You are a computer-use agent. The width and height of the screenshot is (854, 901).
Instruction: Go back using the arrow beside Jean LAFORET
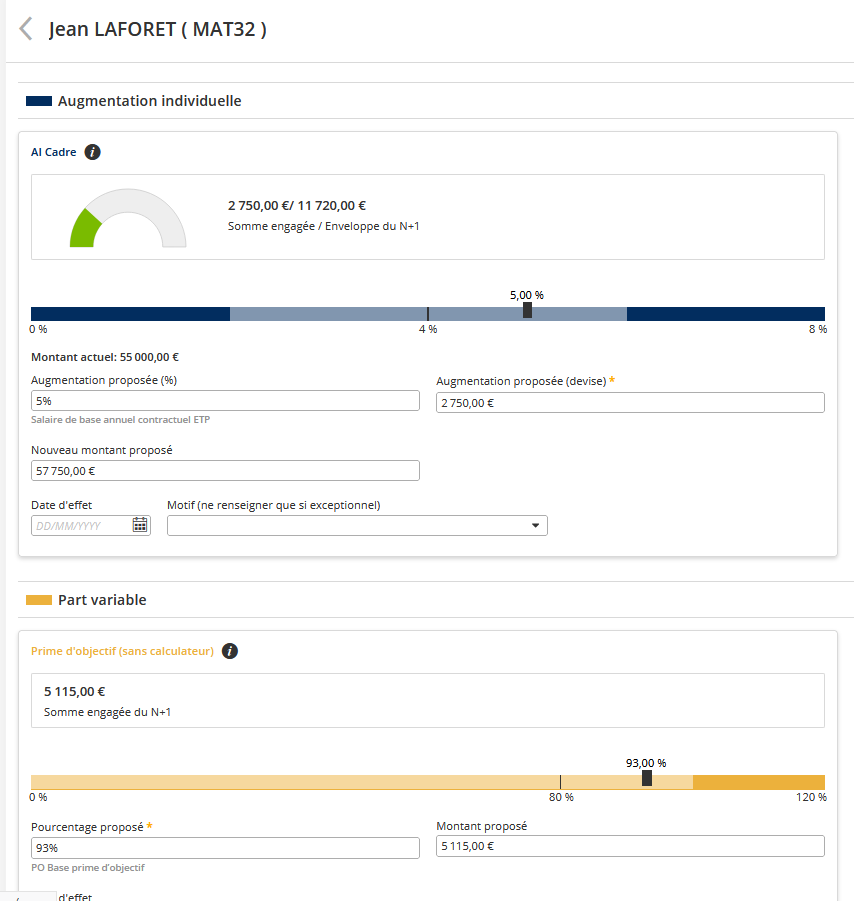[x=26, y=29]
